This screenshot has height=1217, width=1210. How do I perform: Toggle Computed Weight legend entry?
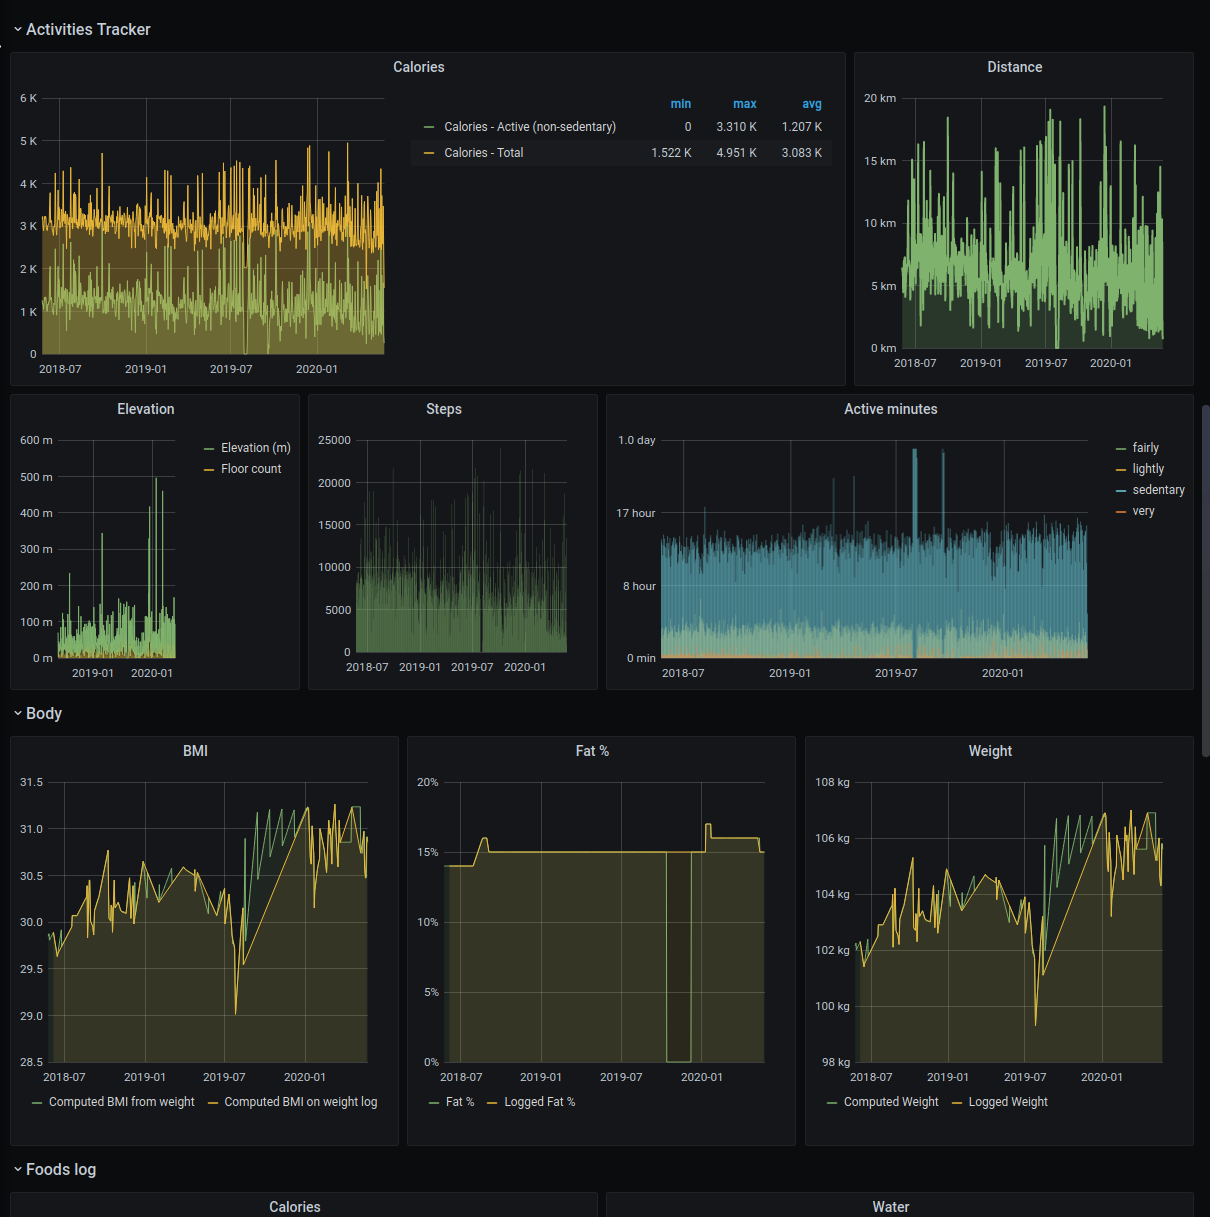point(891,1102)
